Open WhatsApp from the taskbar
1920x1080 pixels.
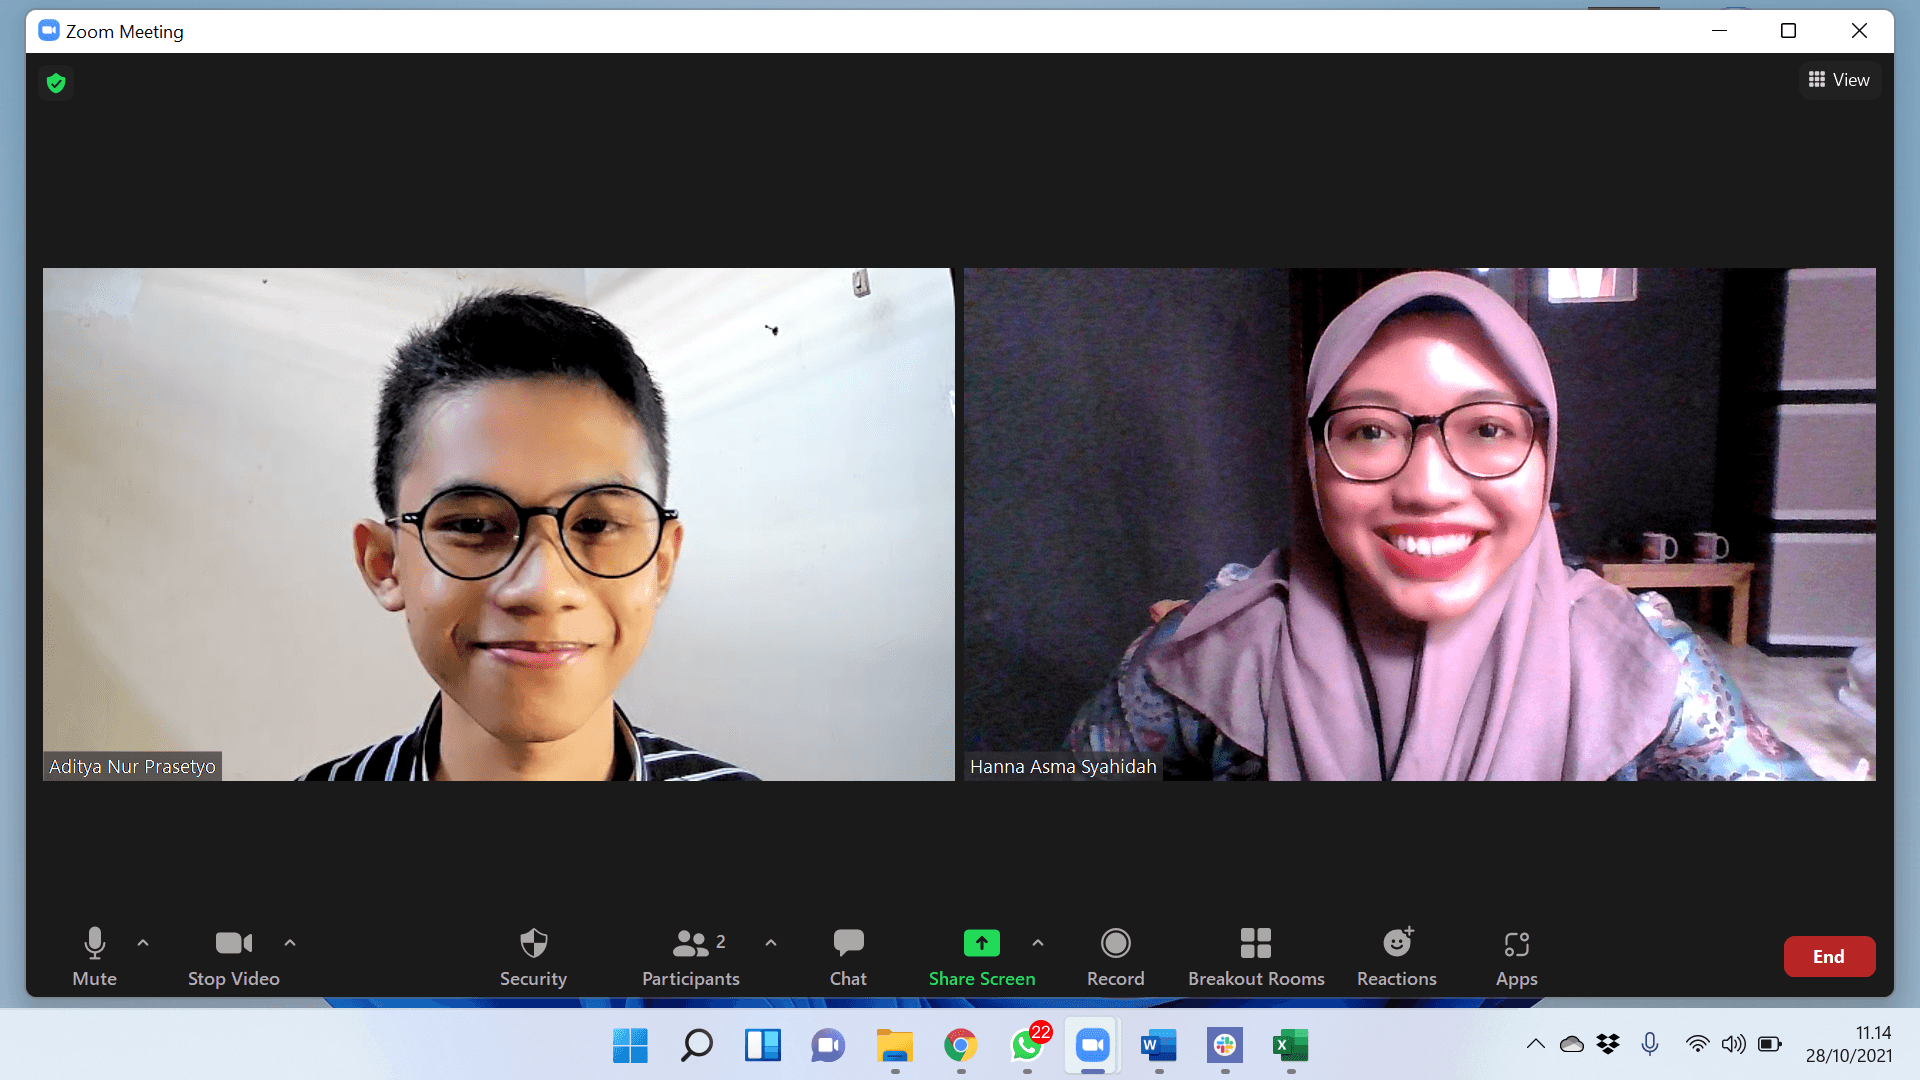coord(1027,1045)
